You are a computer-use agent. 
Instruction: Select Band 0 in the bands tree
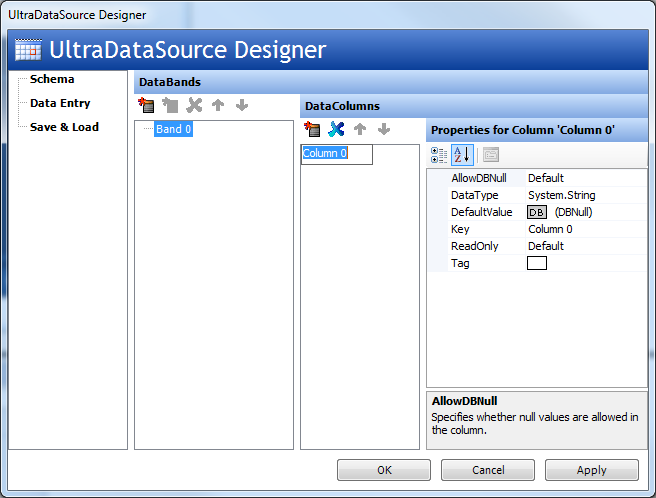click(x=173, y=129)
